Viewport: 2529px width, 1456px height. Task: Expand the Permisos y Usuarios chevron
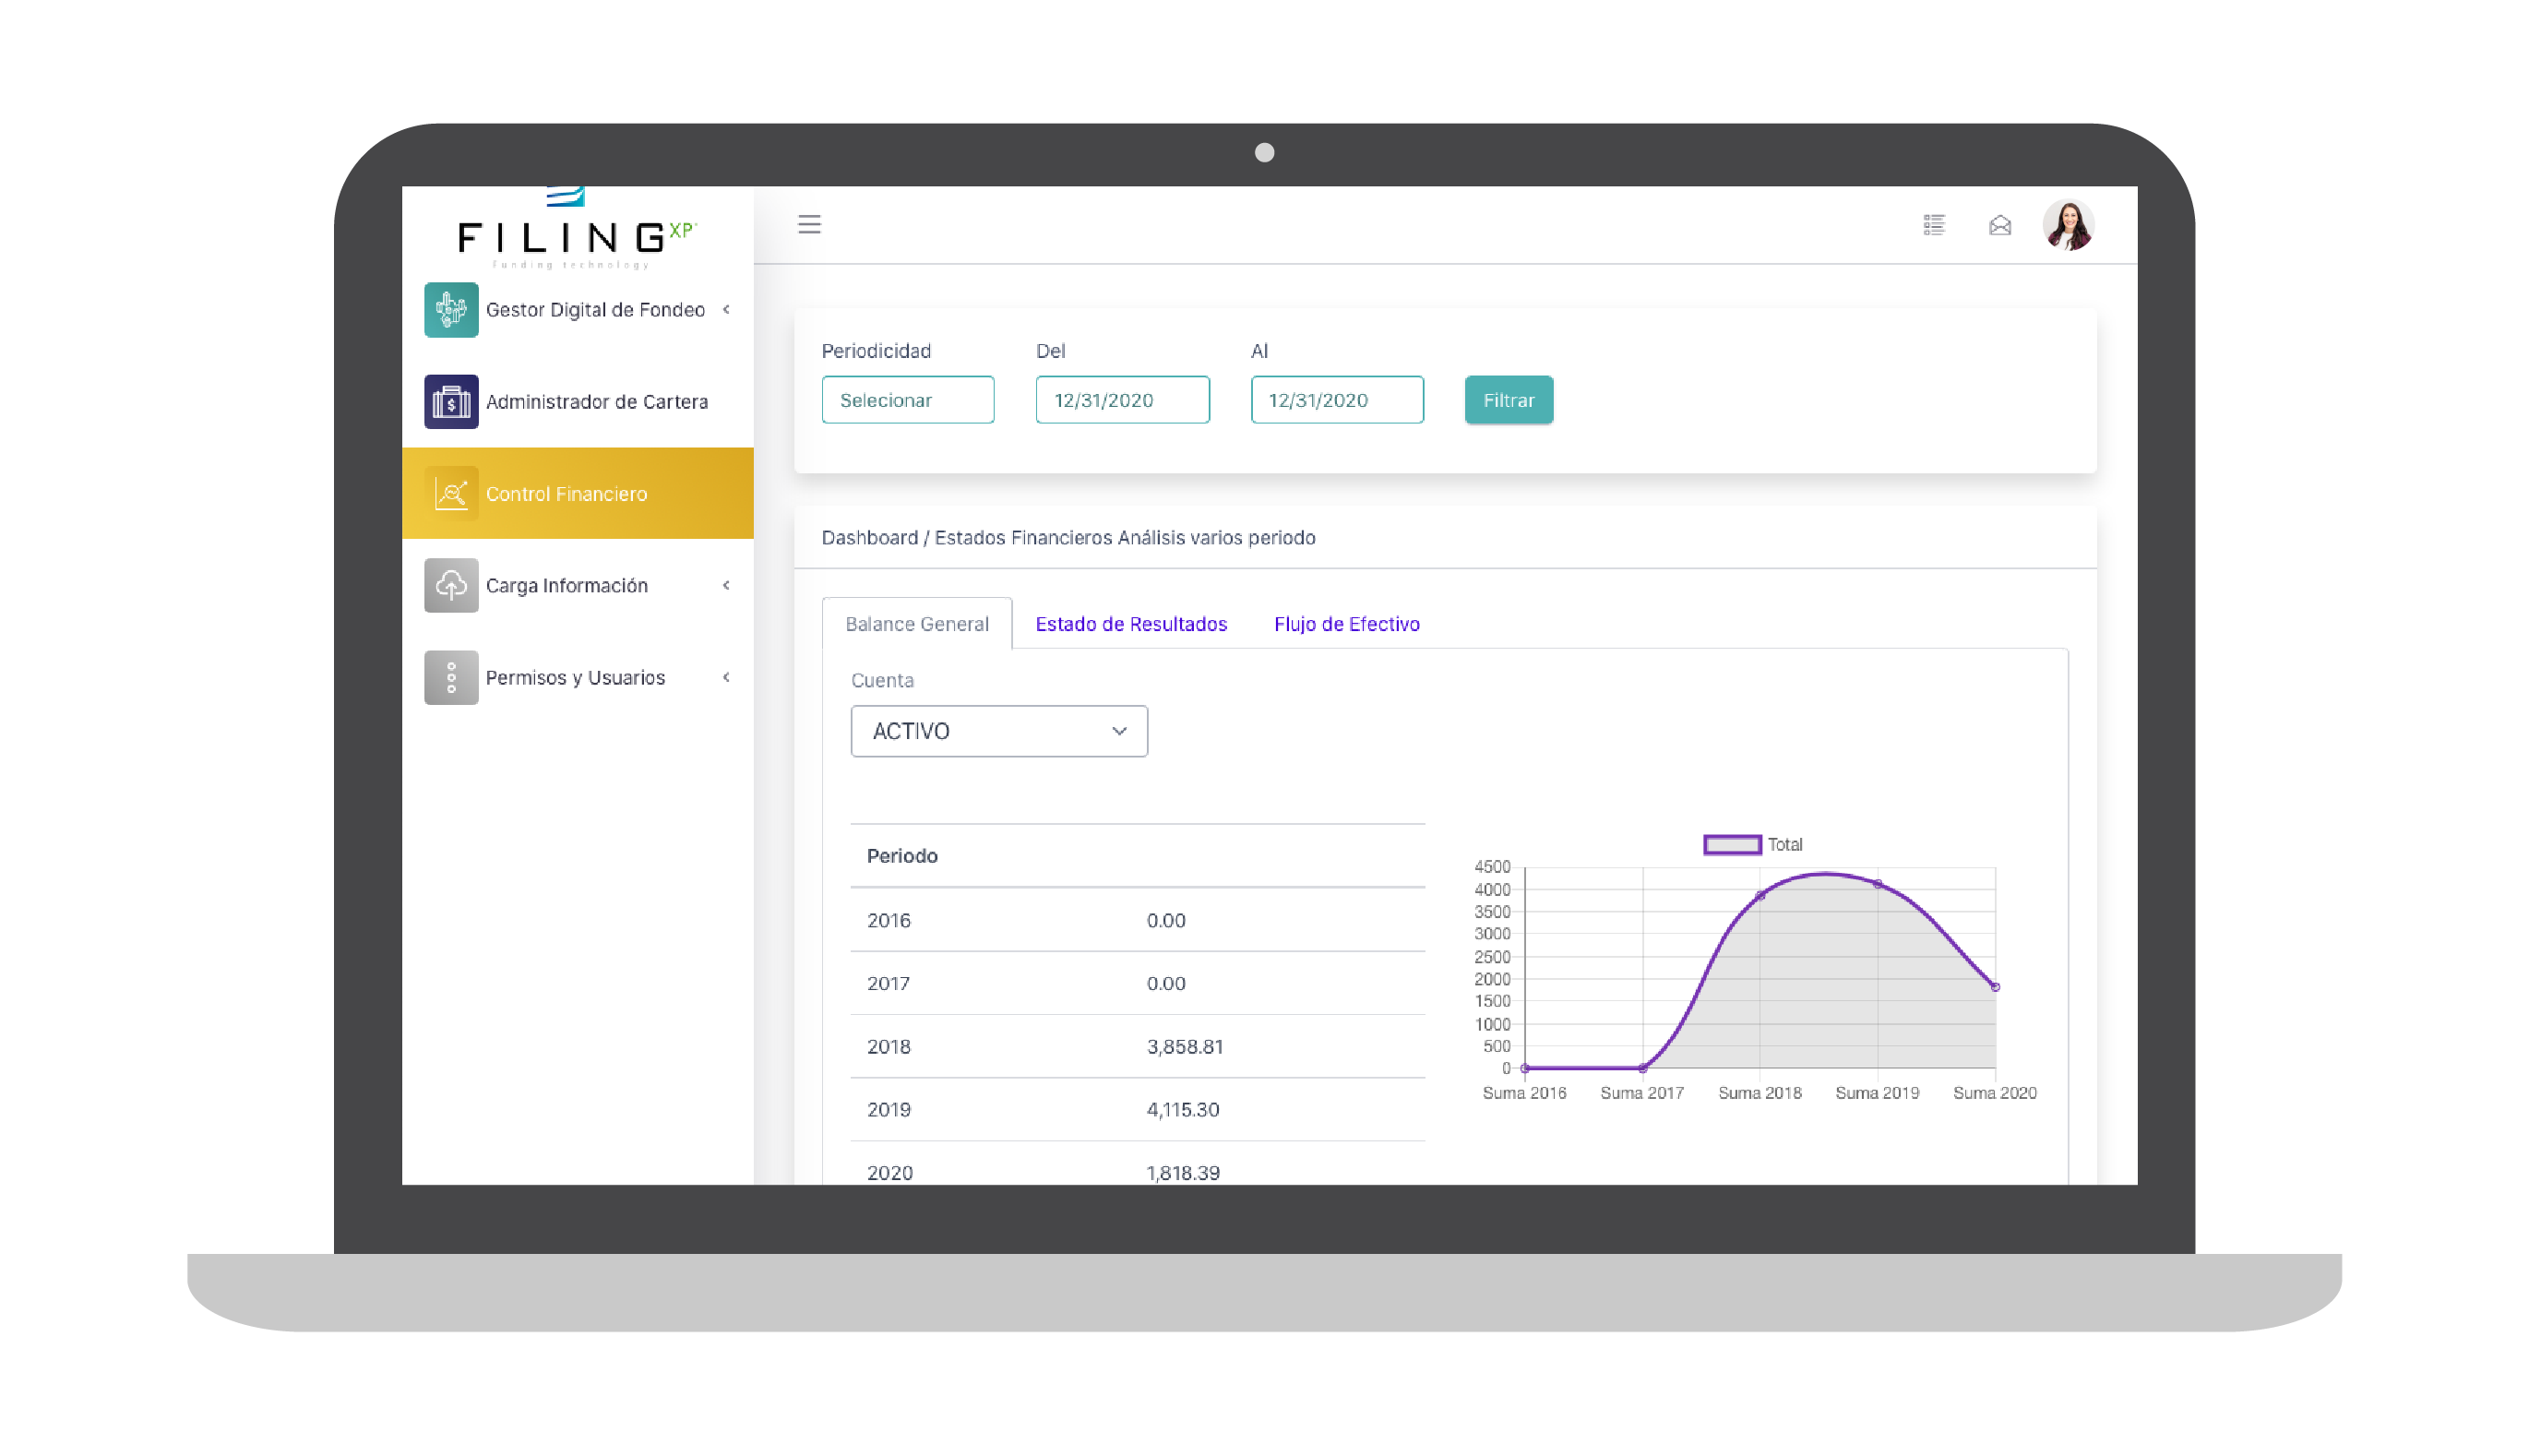727,678
